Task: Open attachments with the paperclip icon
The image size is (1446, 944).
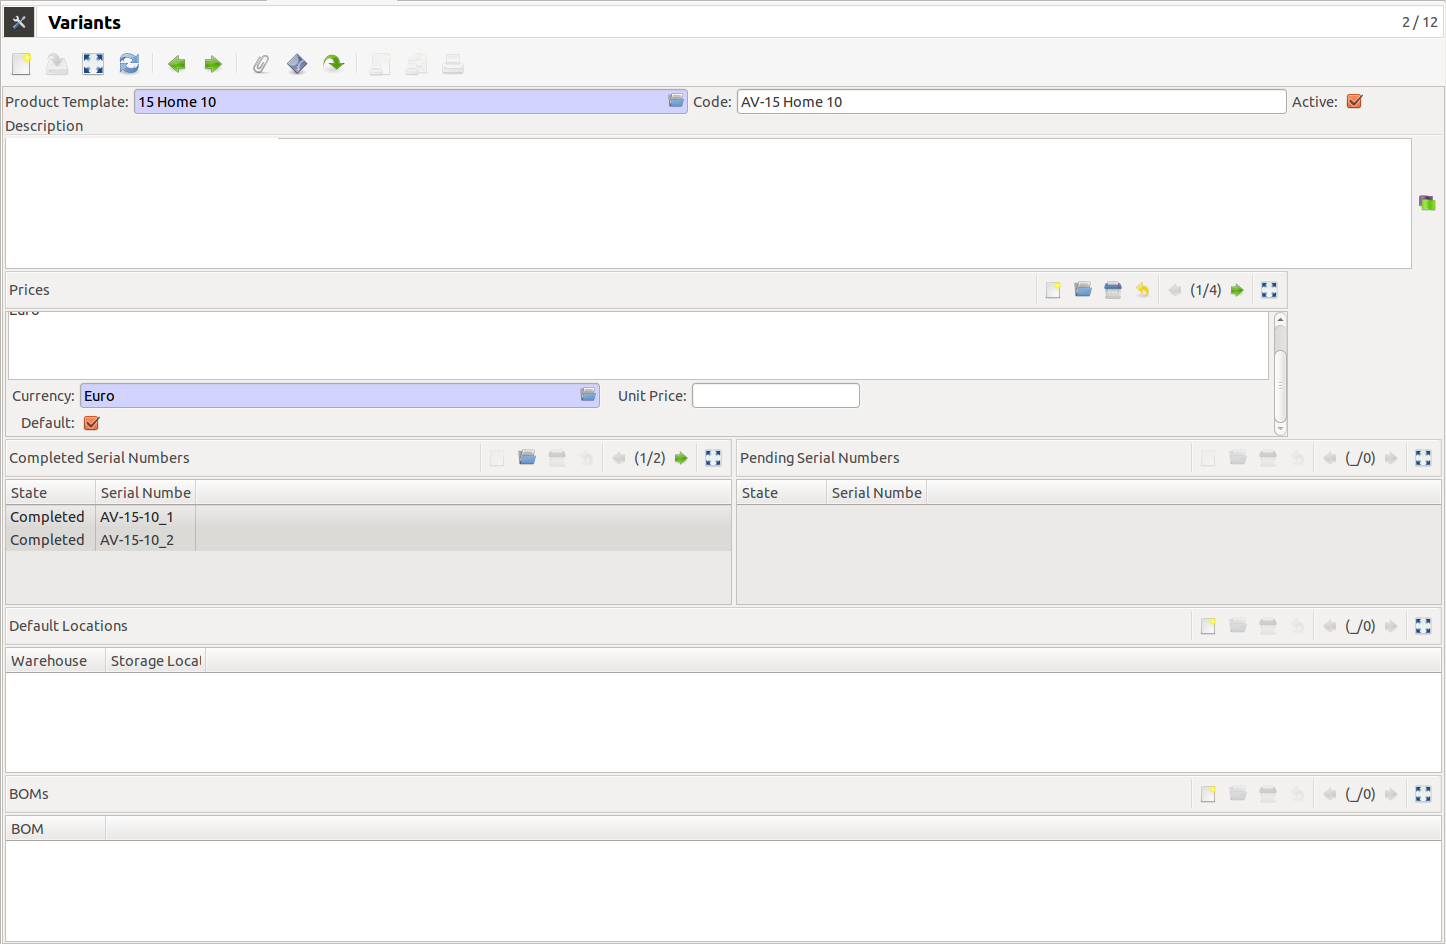Action: [260, 63]
